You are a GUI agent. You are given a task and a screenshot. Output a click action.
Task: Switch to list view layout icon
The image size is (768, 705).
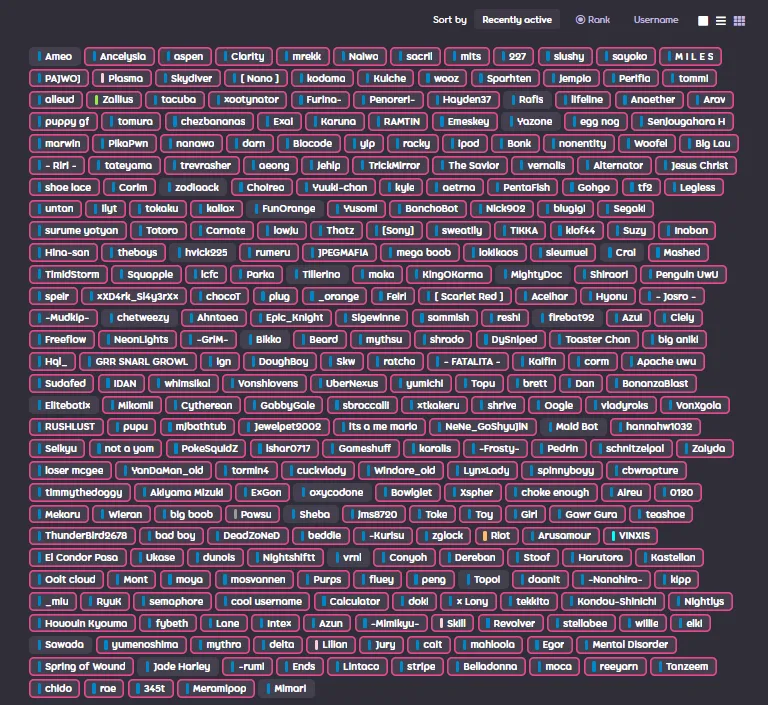click(721, 20)
